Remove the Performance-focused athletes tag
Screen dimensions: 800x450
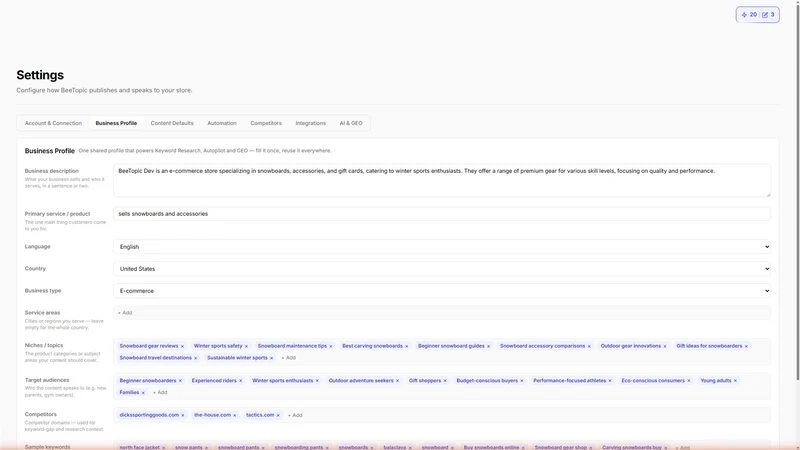click(610, 381)
